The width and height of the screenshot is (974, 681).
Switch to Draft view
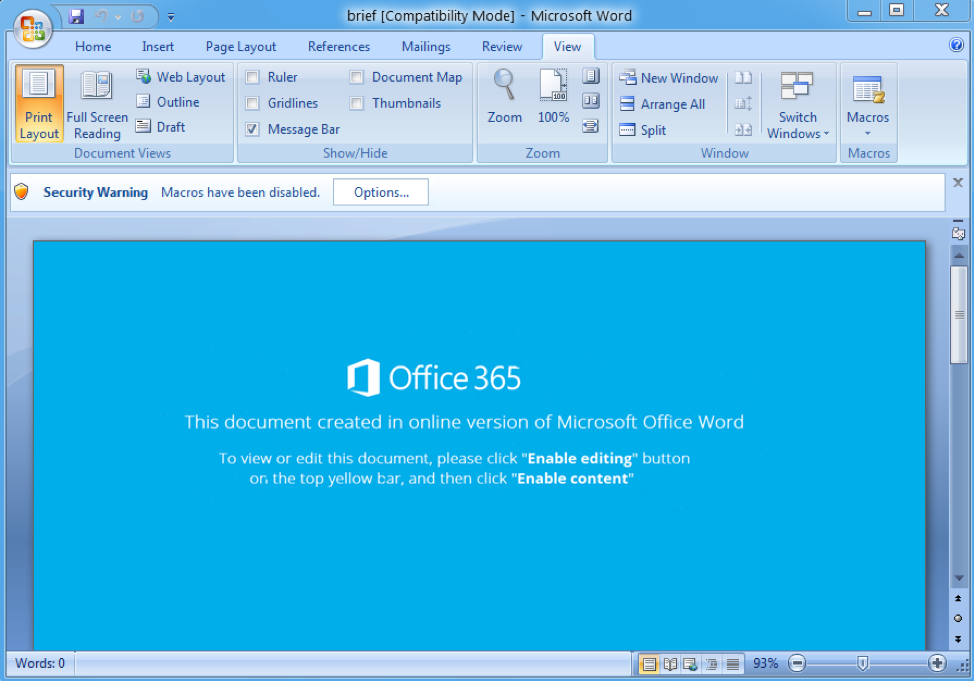[x=161, y=127]
